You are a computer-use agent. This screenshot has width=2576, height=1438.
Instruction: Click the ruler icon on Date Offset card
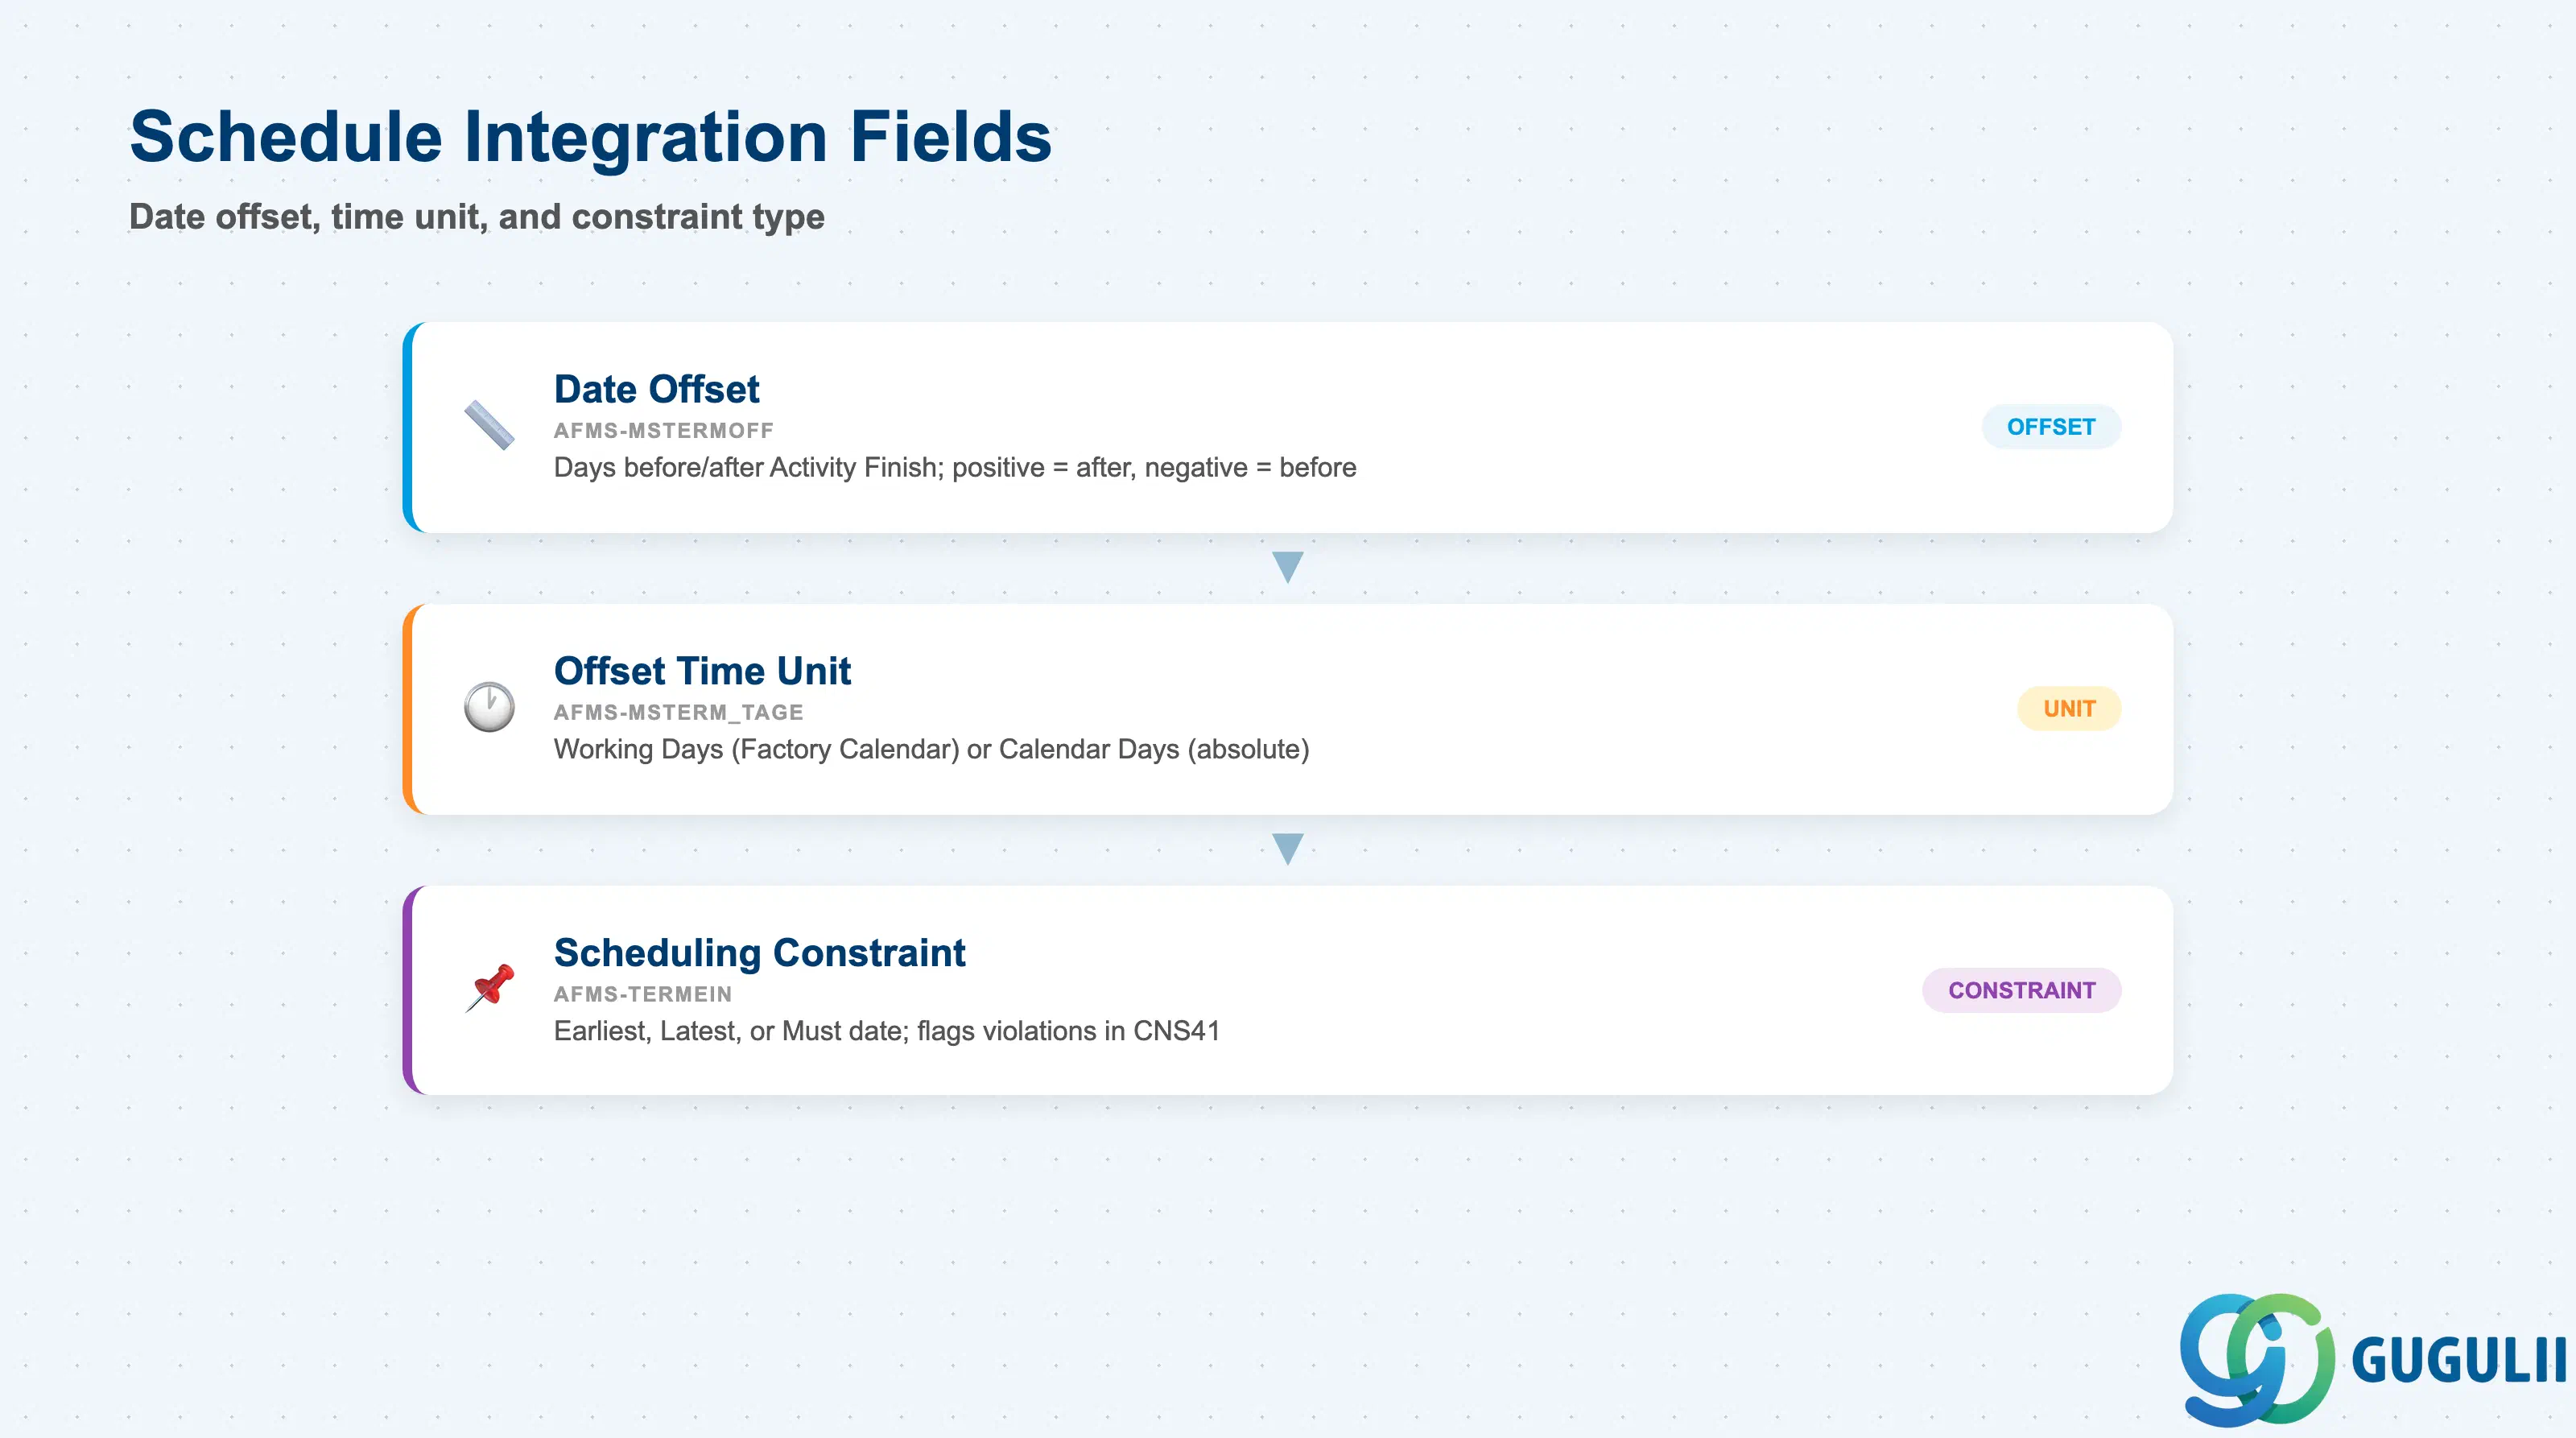pos(489,426)
